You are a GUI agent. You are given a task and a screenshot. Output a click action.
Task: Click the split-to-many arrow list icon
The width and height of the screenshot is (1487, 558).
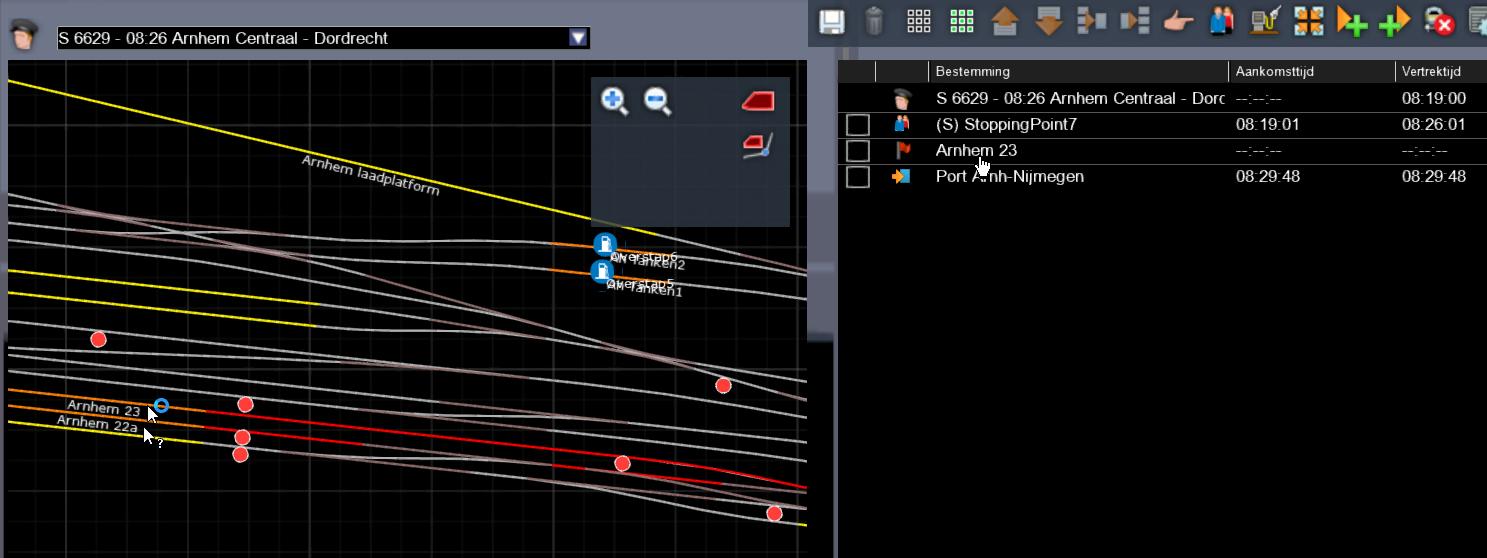1135,21
